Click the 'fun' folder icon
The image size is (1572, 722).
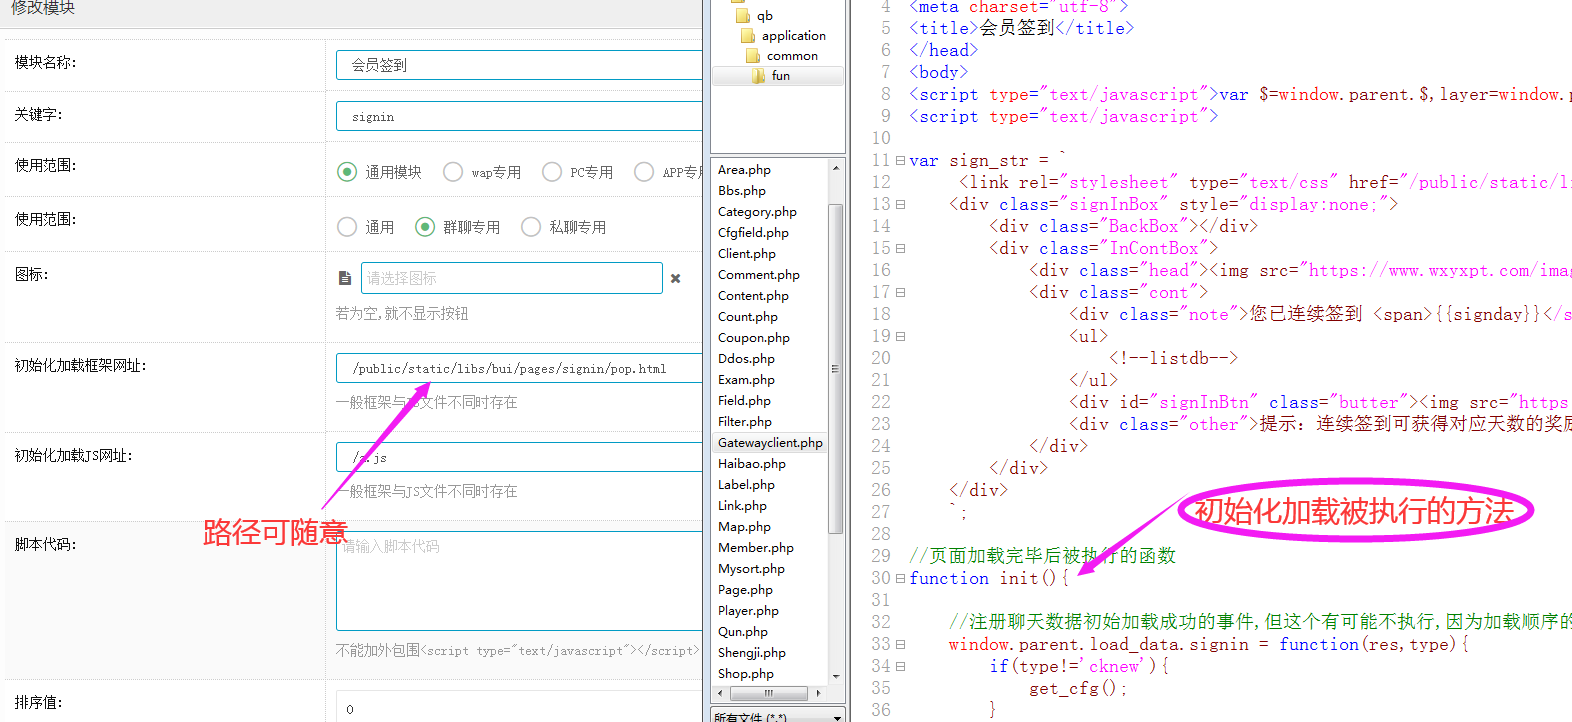coord(759,76)
